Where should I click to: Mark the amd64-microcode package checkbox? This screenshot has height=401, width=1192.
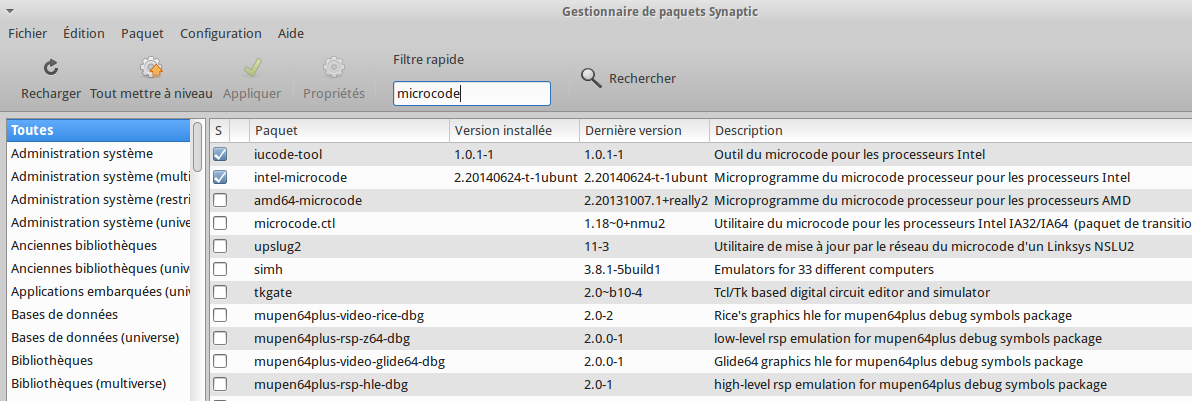(x=220, y=200)
